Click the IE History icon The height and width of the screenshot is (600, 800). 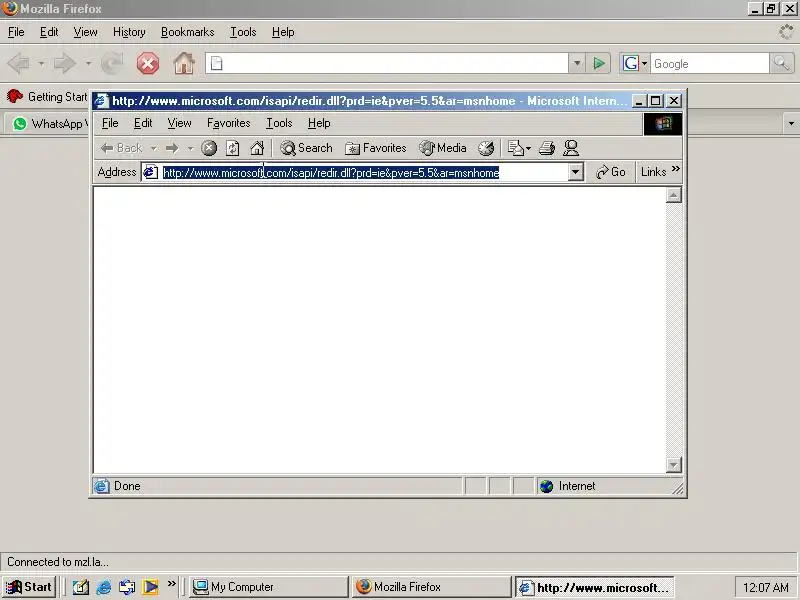pos(486,148)
